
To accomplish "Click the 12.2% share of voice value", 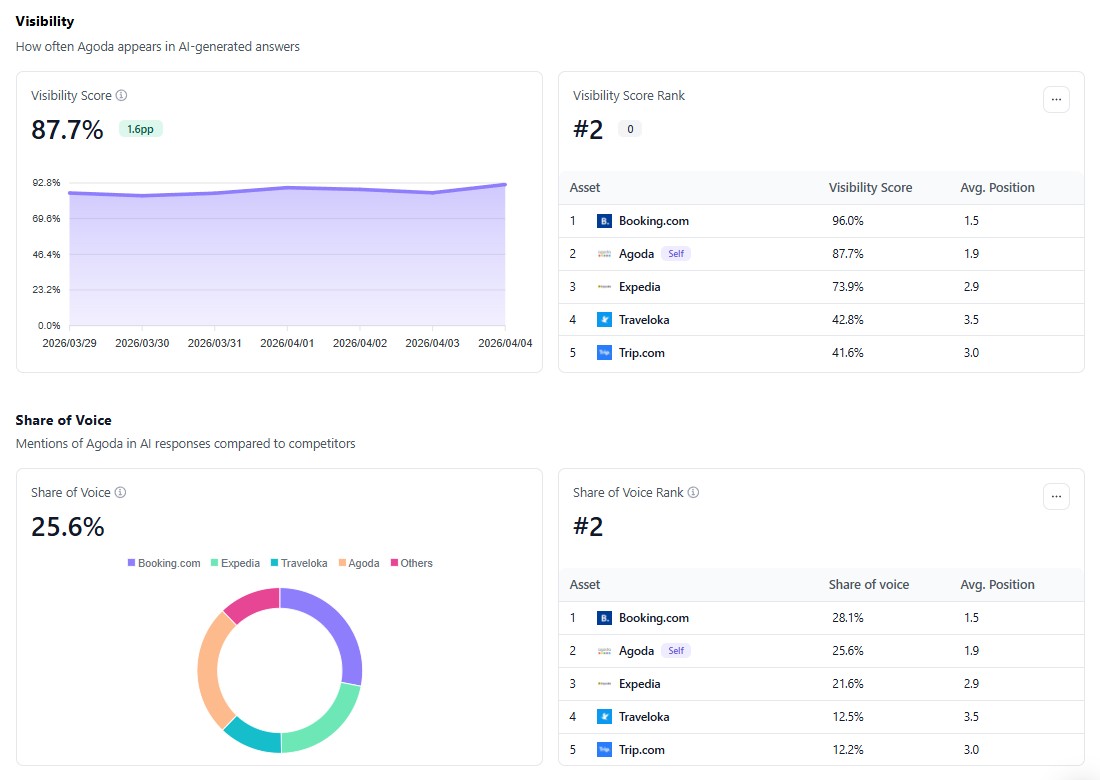I will pyautogui.click(x=847, y=750).
